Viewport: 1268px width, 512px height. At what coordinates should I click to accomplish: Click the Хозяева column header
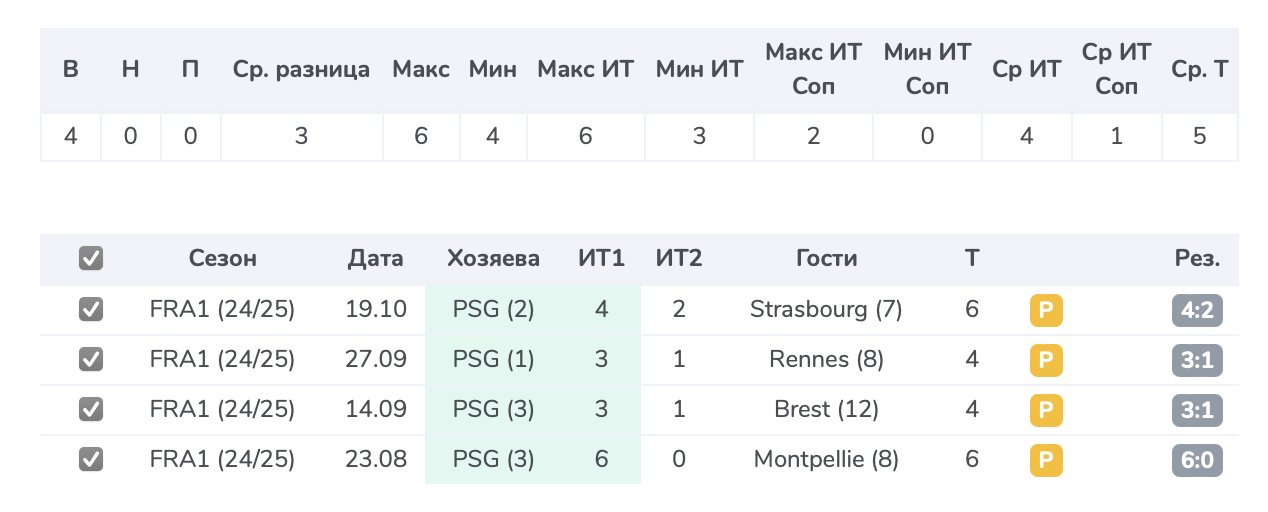point(494,259)
